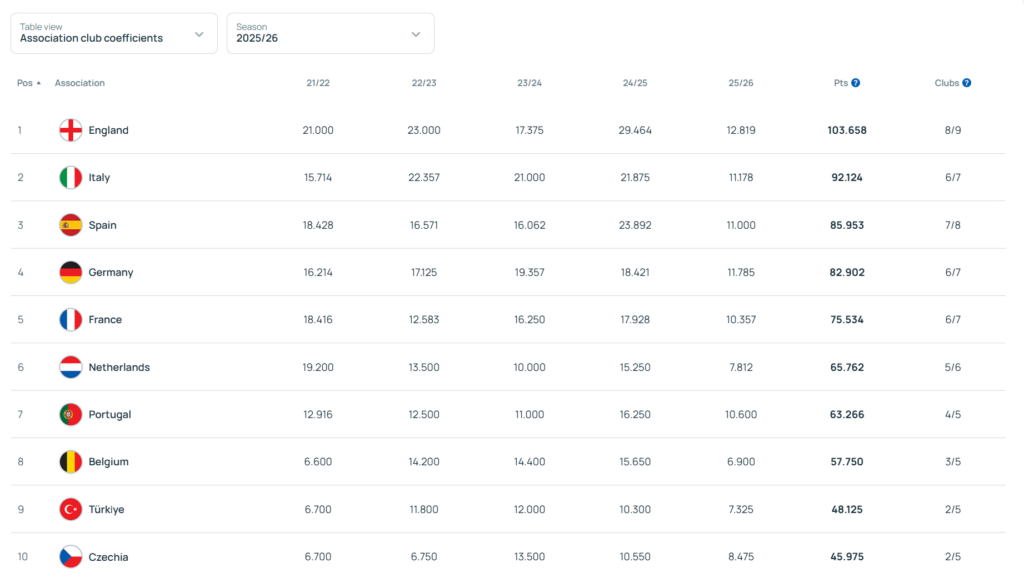Viewport: 1024px width, 583px height.
Task: Sort table by Pos column
Action: 28,83
